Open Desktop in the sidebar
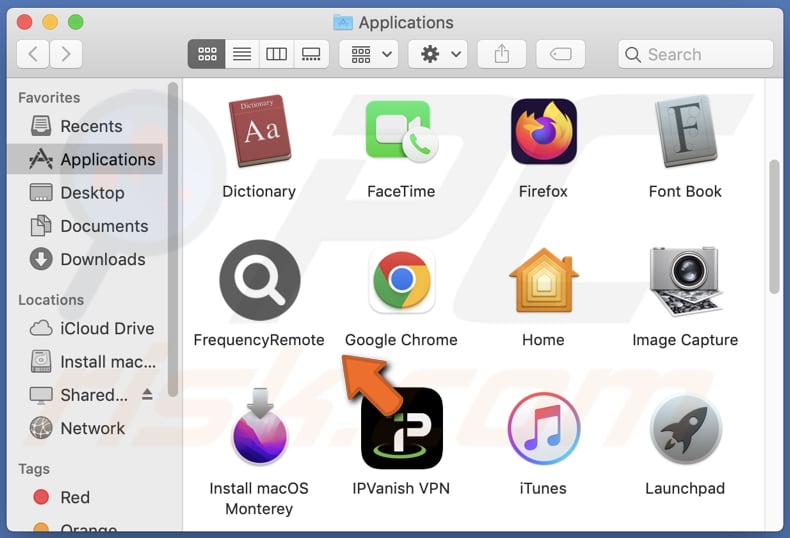This screenshot has height=538, width=790. [85, 192]
